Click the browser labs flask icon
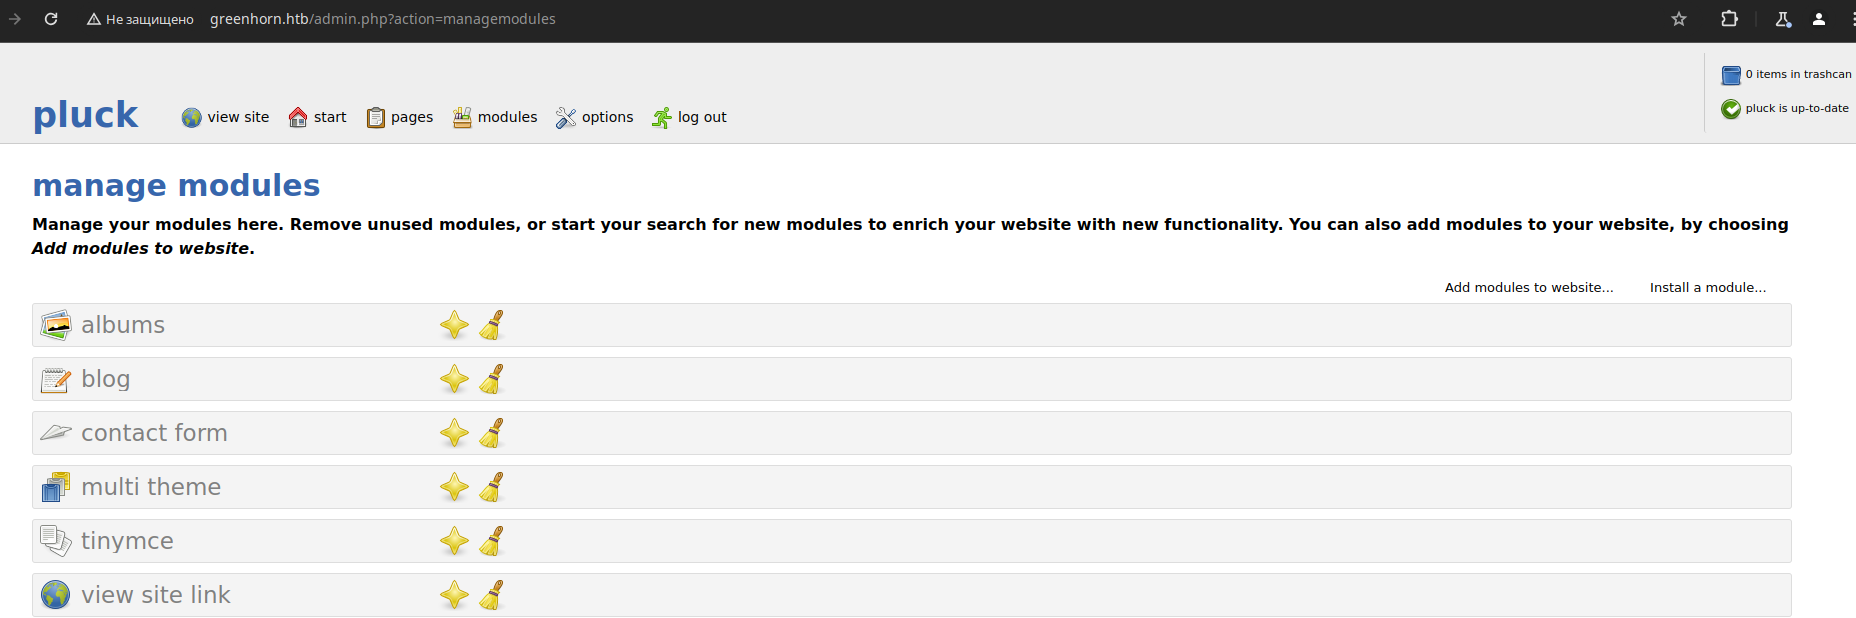 pyautogui.click(x=1783, y=19)
